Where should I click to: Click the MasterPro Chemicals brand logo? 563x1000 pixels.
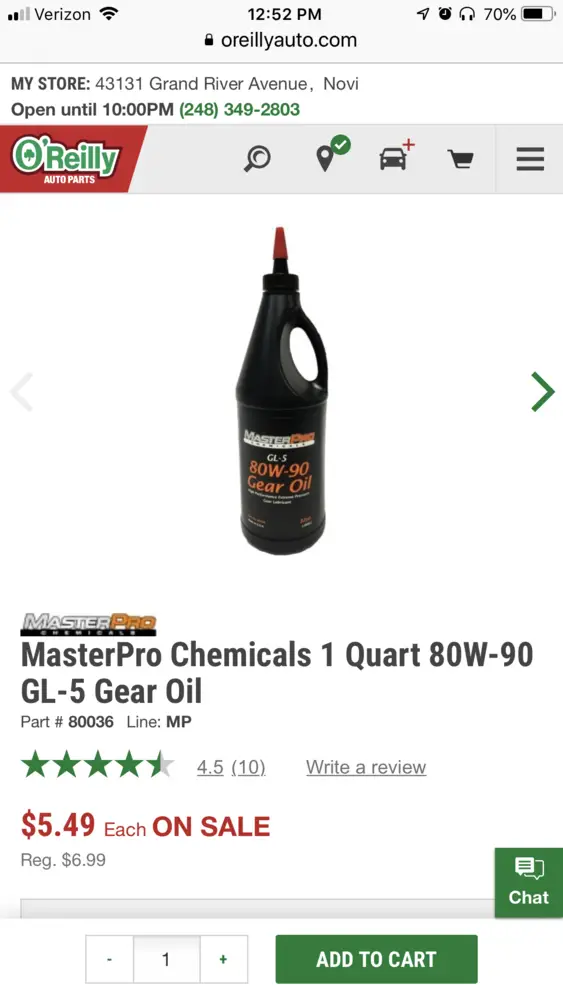click(89, 624)
